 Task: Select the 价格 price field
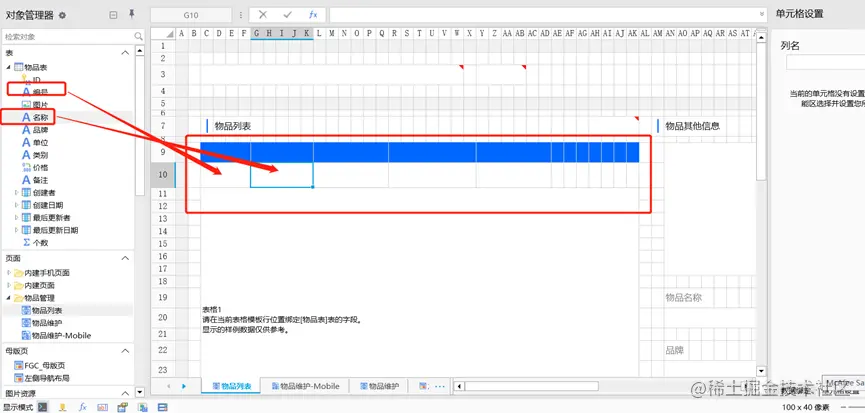click(x=35, y=167)
